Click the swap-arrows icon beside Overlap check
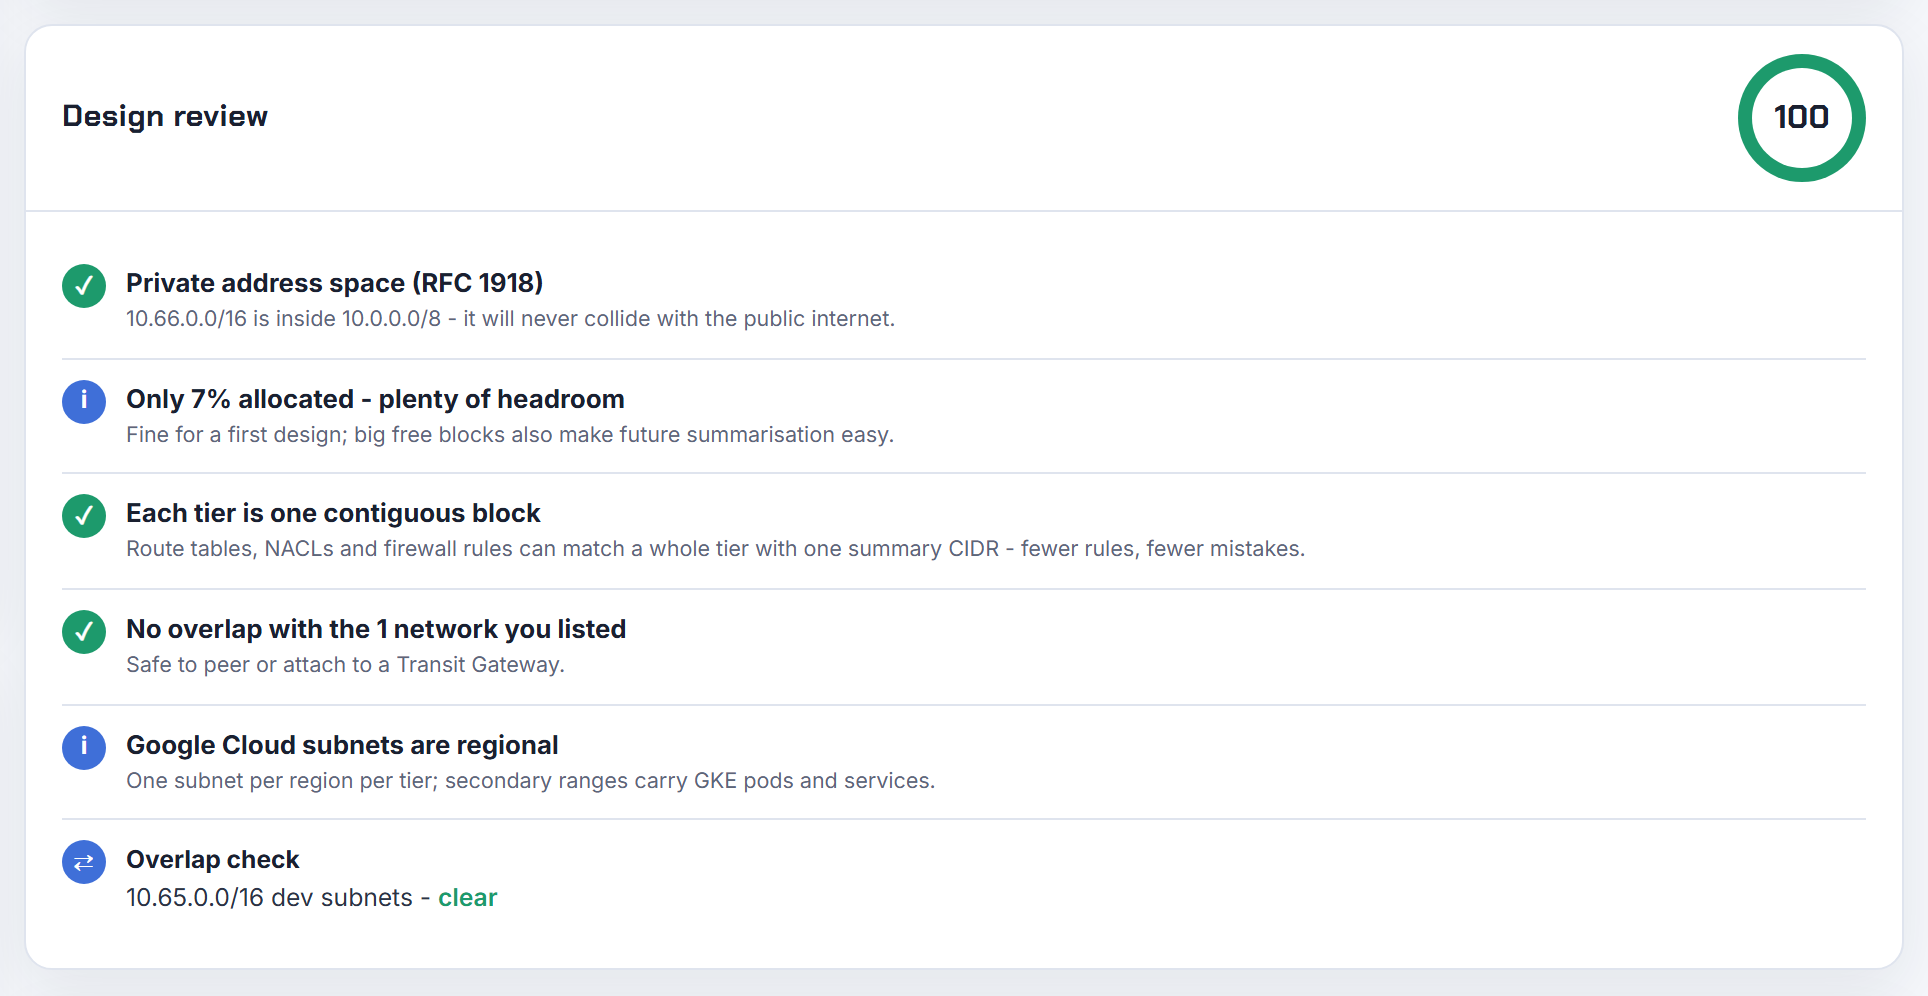1928x996 pixels. [84, 862]
